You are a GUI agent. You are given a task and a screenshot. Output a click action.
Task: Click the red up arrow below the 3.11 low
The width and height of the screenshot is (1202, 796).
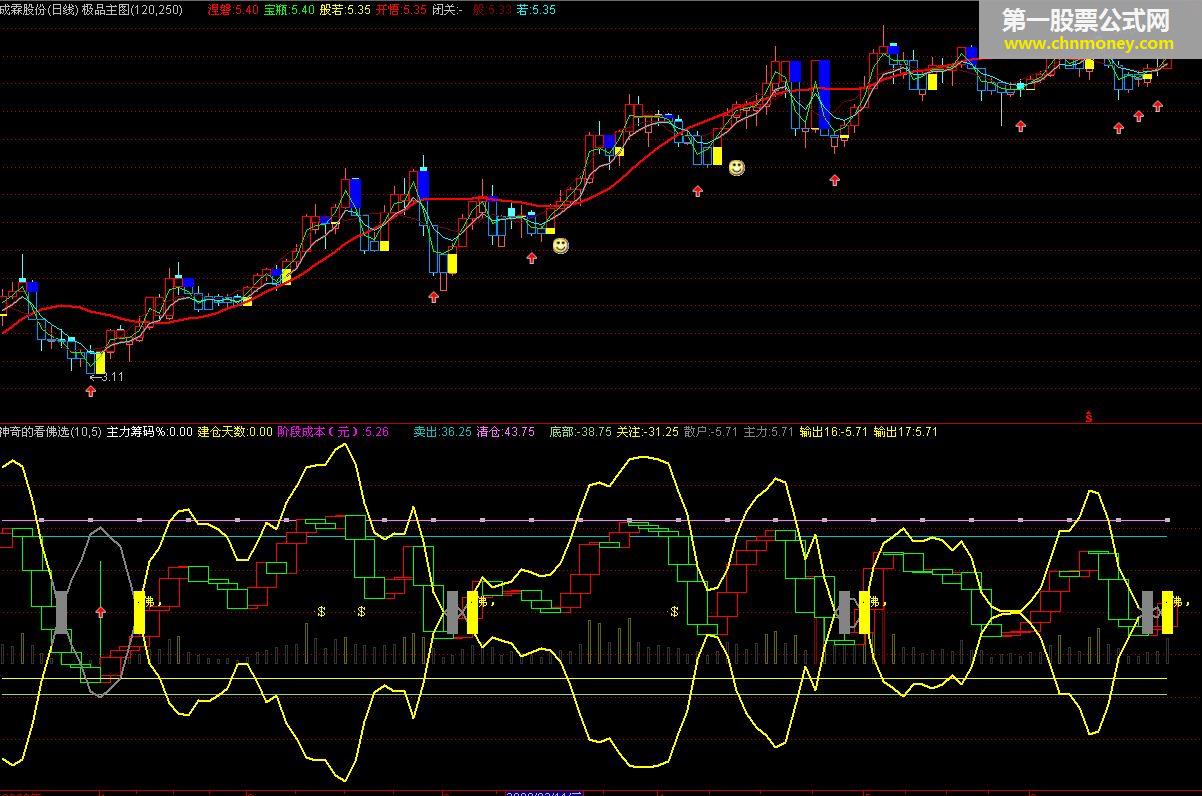coord(91,392)
